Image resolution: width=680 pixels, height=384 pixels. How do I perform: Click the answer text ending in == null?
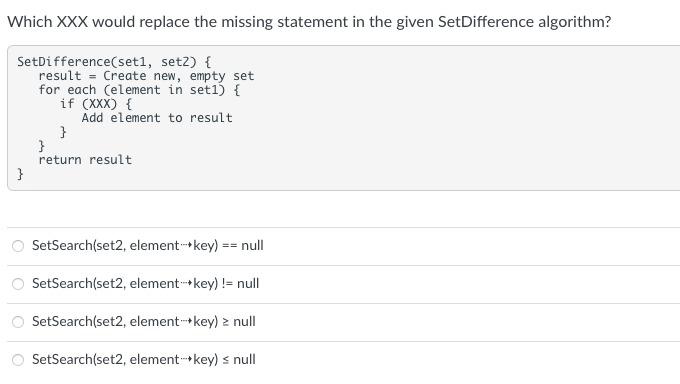pos(147,246)
